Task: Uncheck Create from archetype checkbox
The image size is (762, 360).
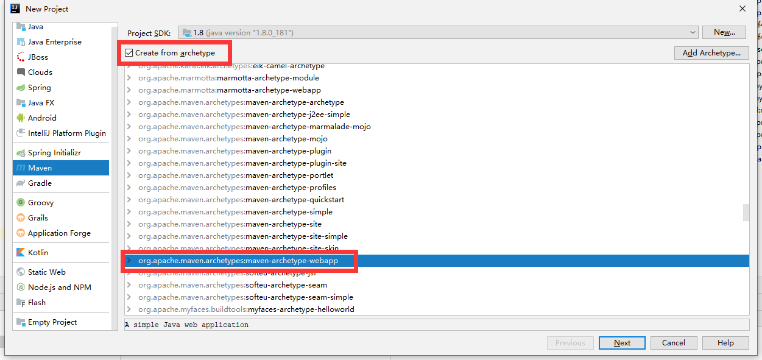Action: coord(129,53)
